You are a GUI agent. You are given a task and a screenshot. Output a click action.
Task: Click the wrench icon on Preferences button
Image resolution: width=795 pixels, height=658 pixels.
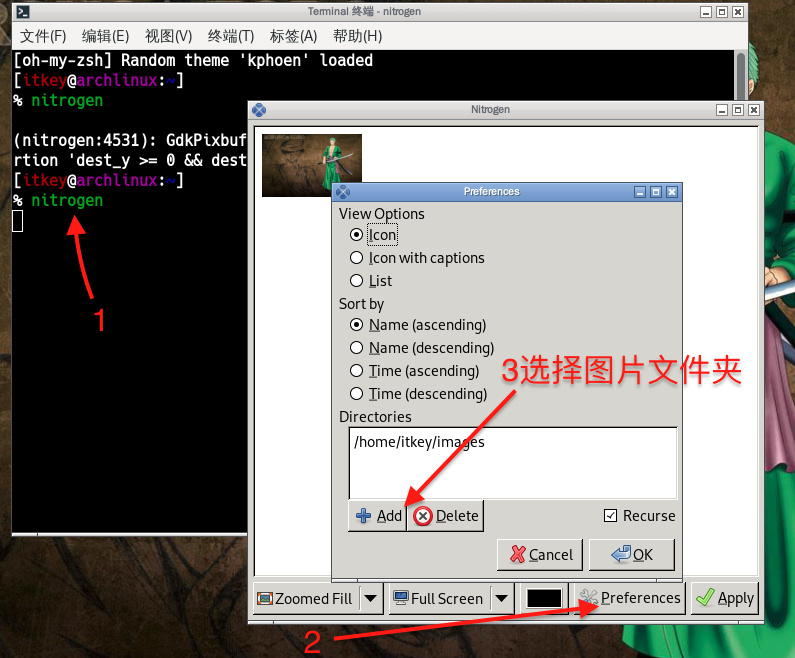tap(589, 598)
